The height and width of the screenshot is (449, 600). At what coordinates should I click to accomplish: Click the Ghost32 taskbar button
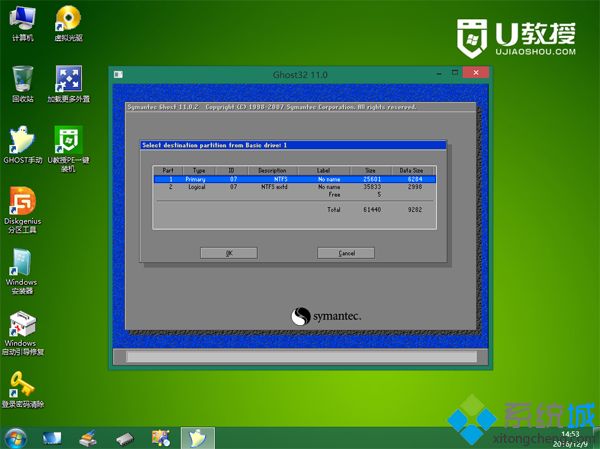coord(197,438)
